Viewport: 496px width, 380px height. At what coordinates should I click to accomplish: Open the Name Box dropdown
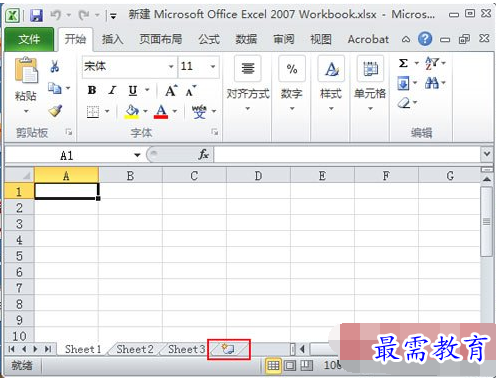pyautogui.click(x=137, y=155)
